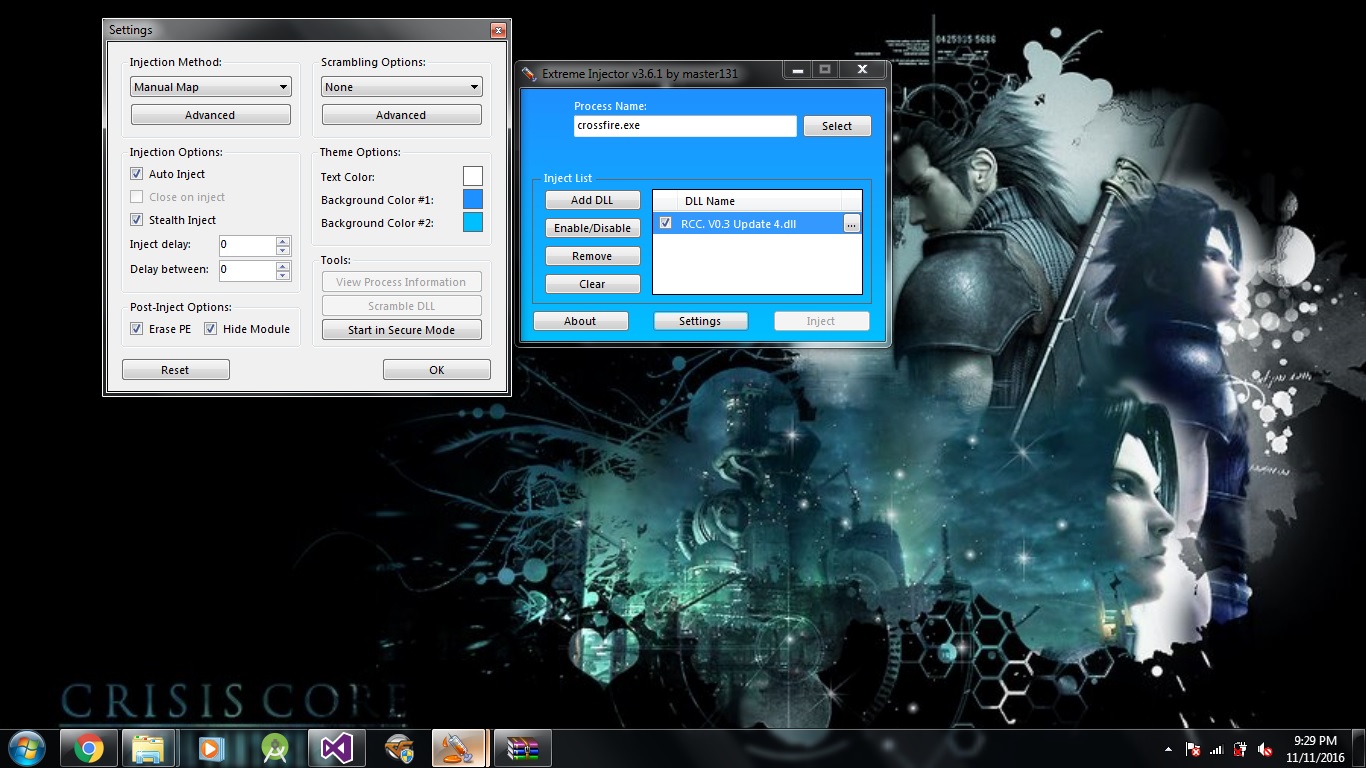1366x768 pixels.
Task: Click the Scramble DLL button
Action: tap(402, 306)
